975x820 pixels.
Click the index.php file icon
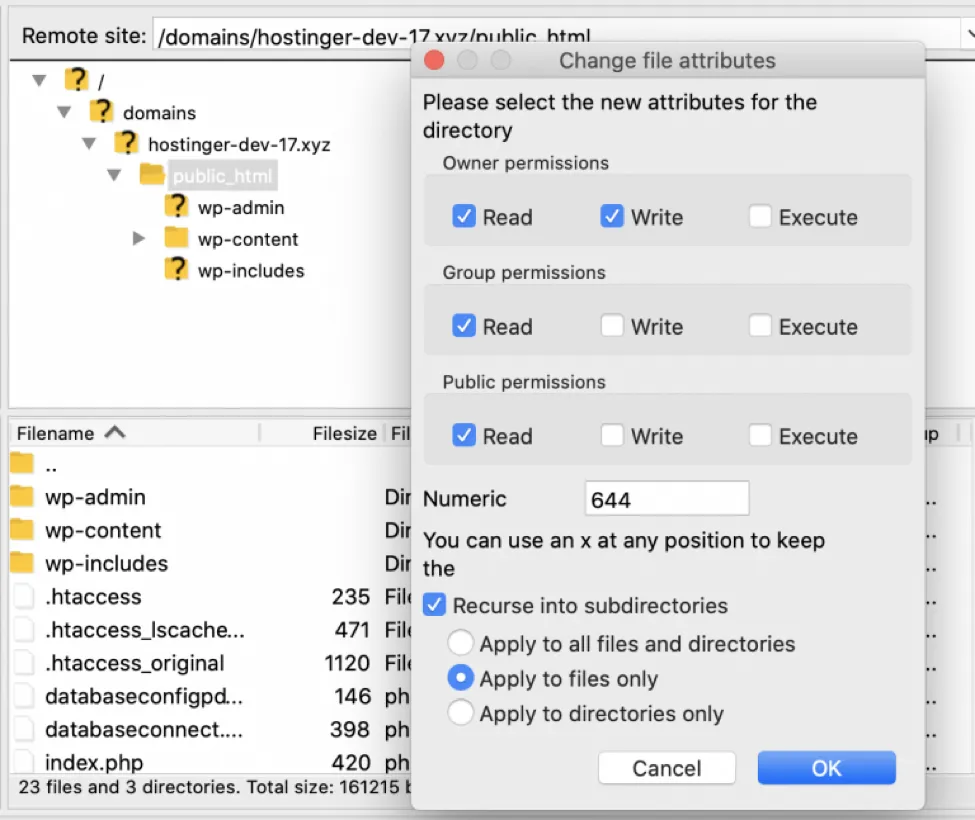tap(22, 763)
